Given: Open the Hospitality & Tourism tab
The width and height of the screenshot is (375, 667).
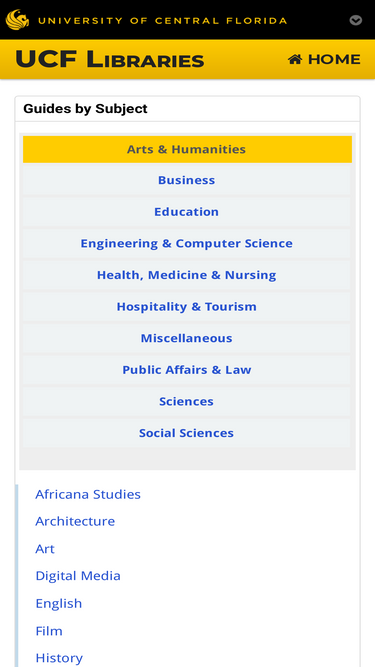Looking at the screenshot, I should pos(187,307).
